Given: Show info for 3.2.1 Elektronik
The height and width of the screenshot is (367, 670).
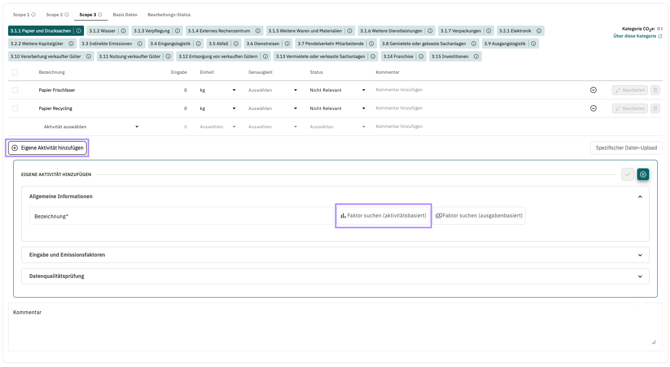Looking at the screenshot, I should (x=539, y=31).
